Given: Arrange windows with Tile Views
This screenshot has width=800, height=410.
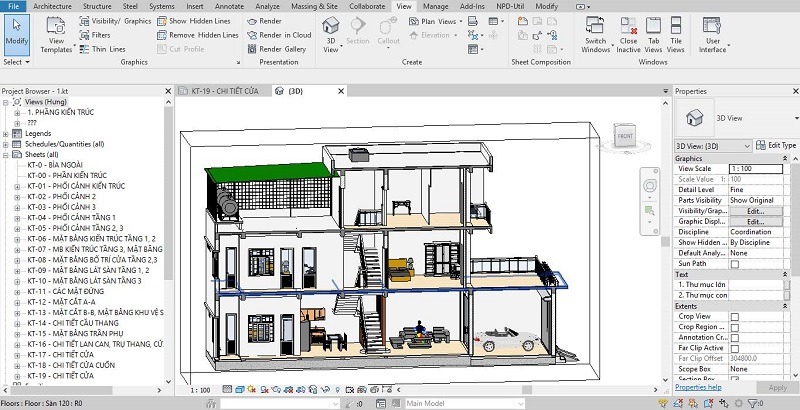Looking at the screenshot, I should pyautogui.click(x=676, y=34).
